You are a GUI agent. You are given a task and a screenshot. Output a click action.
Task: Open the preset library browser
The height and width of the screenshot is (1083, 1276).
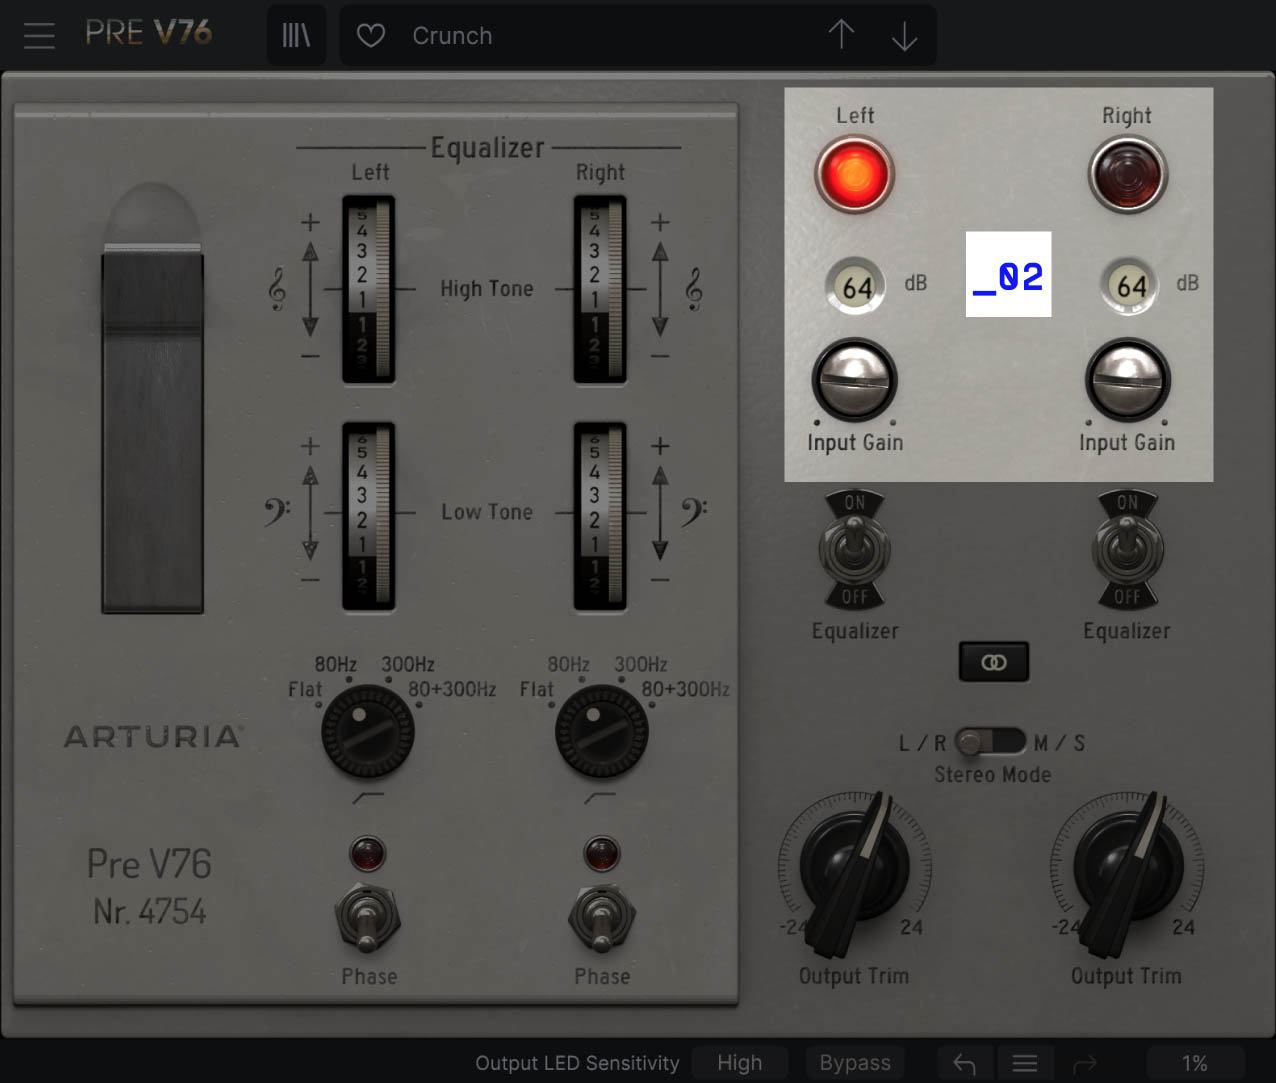(296, 34)
